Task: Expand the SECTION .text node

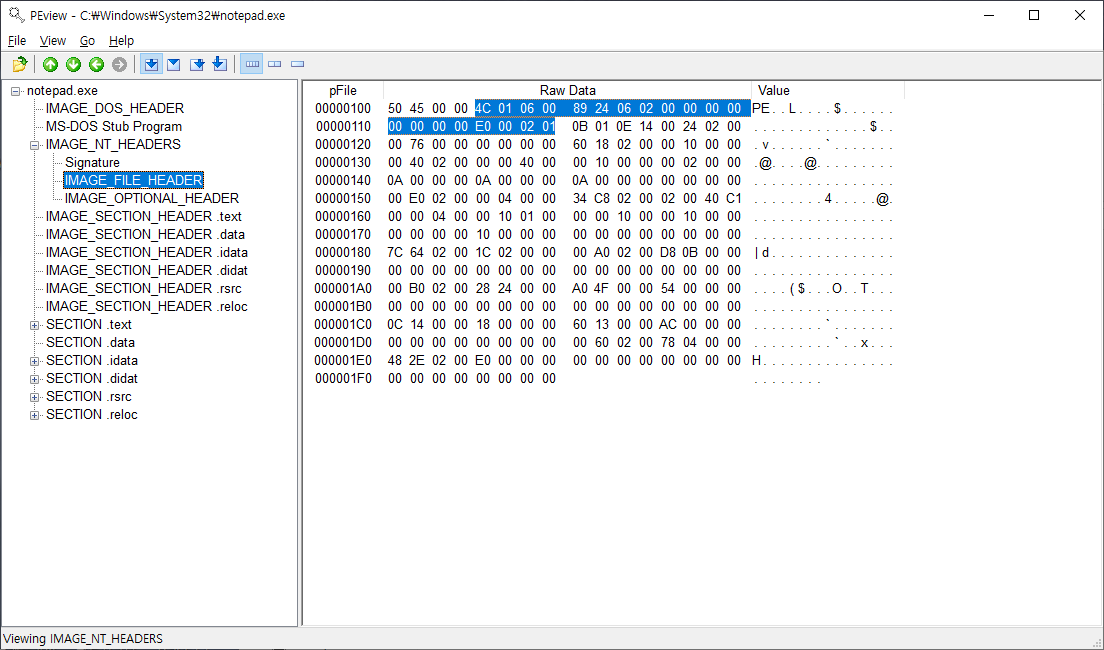Action: [x=34, y=325]
